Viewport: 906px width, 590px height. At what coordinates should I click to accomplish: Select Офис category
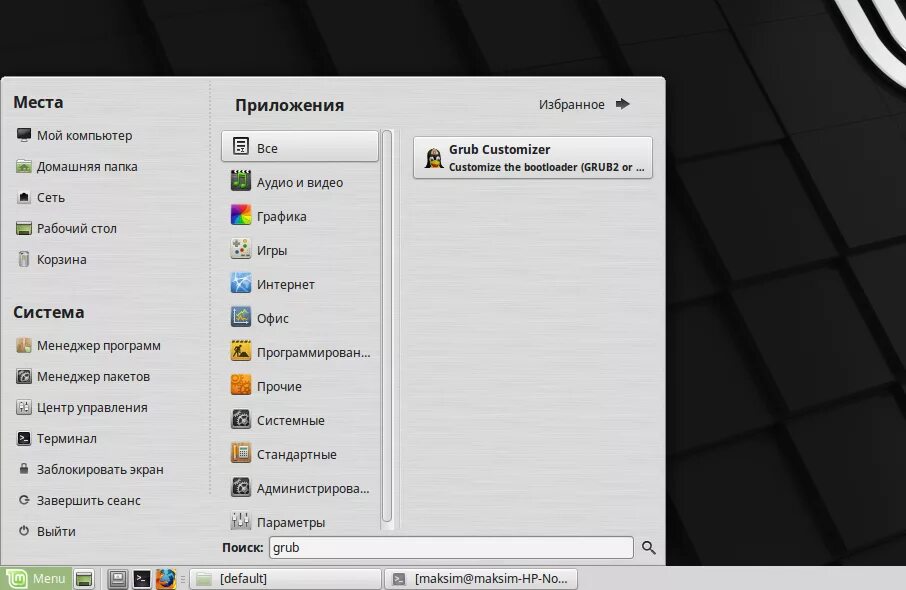(x=300, y=318)
